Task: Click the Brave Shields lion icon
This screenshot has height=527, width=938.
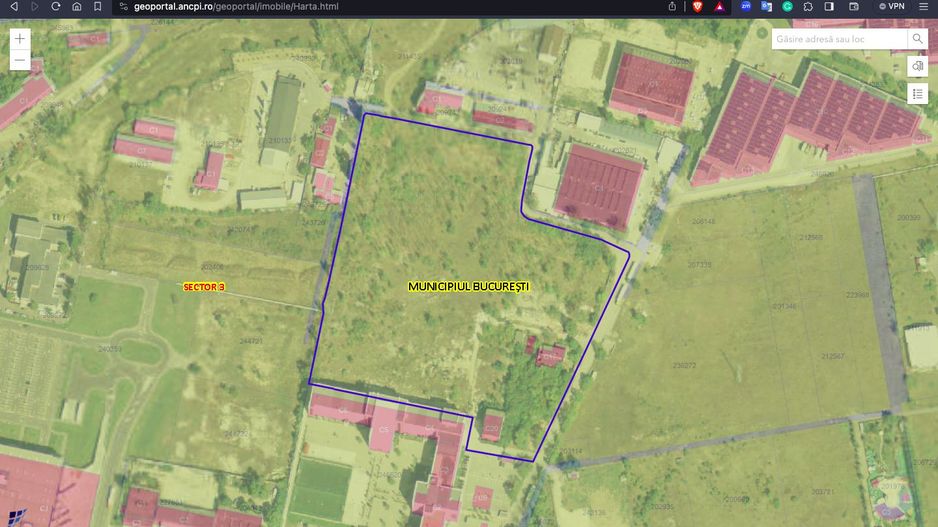Action: tap(697, 6)
